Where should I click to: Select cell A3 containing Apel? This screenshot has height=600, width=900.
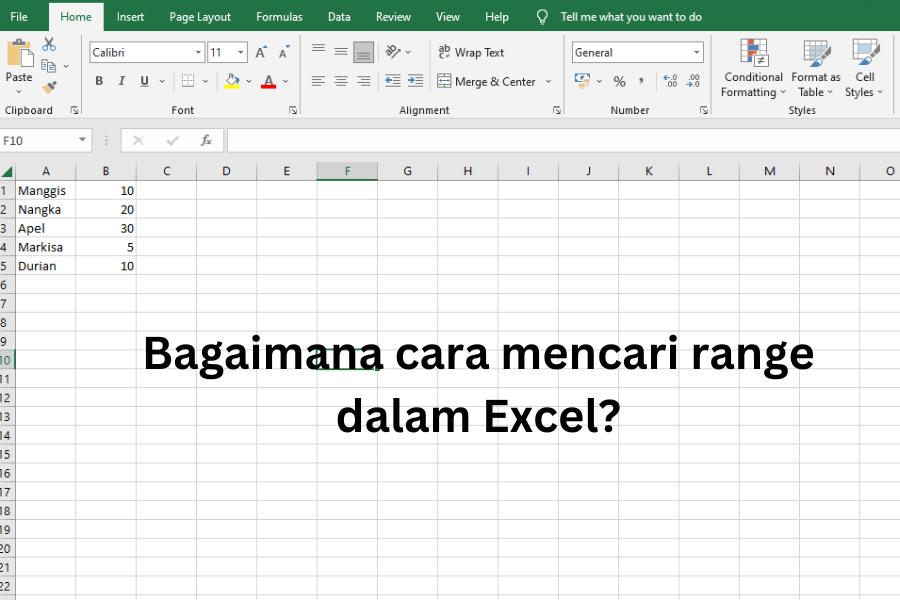[x=45, y=228]
